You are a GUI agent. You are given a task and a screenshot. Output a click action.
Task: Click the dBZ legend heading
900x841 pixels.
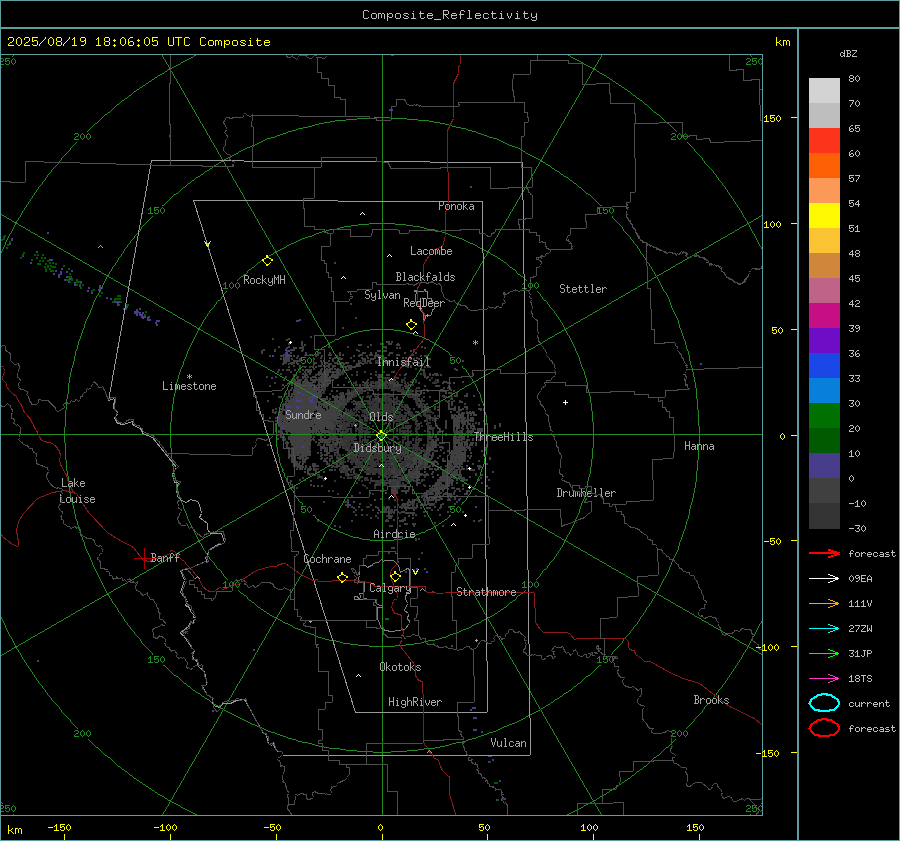[x=848, y=53]
